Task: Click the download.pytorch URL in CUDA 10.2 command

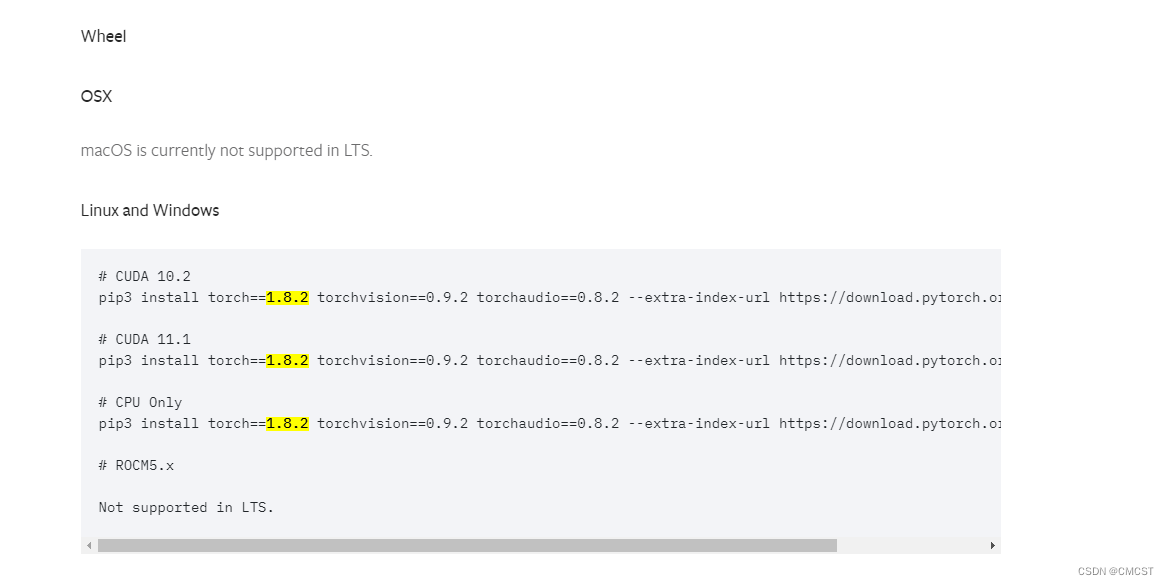Action: (889, 297)
